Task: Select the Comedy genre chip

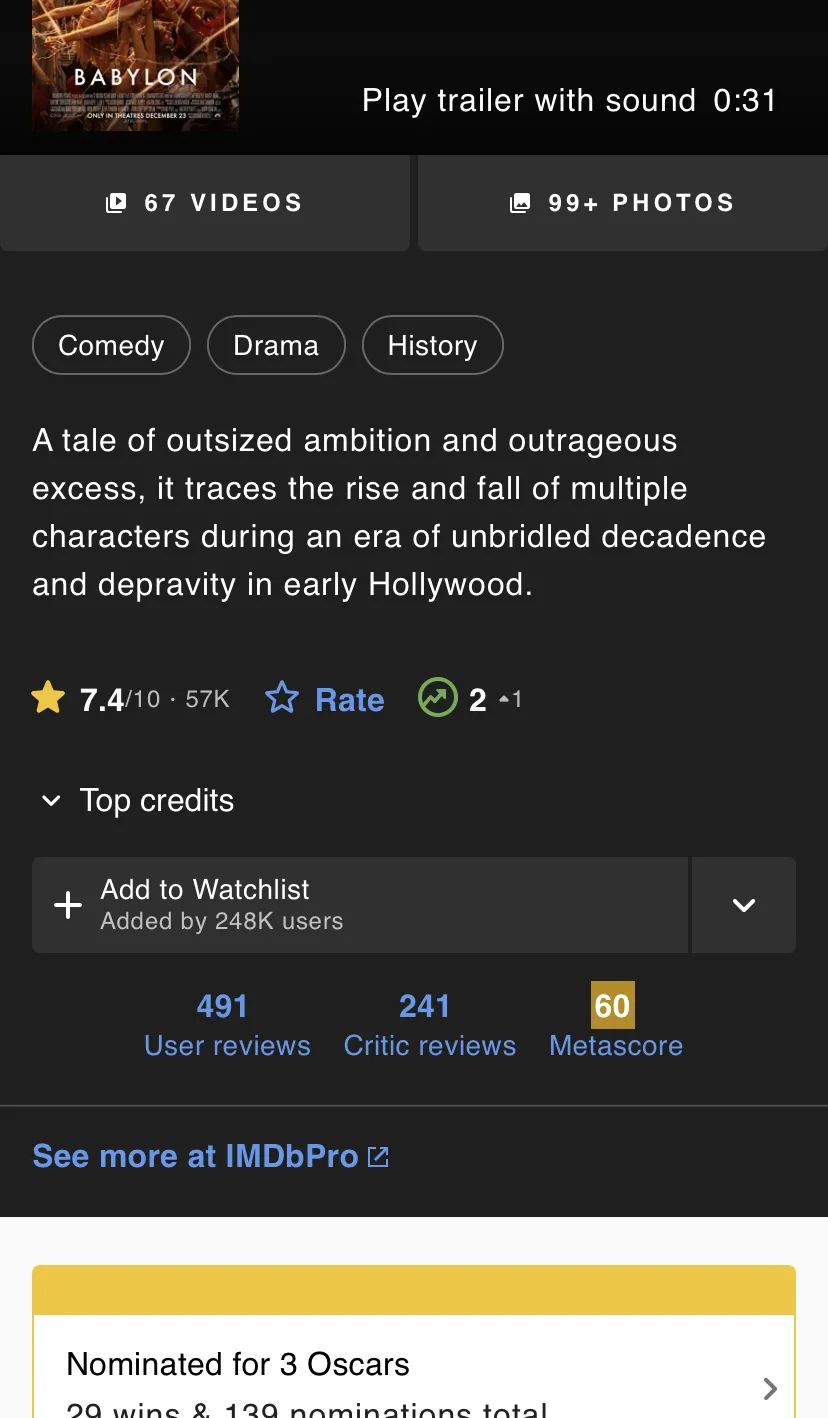Action: click(x=111, y=345)
